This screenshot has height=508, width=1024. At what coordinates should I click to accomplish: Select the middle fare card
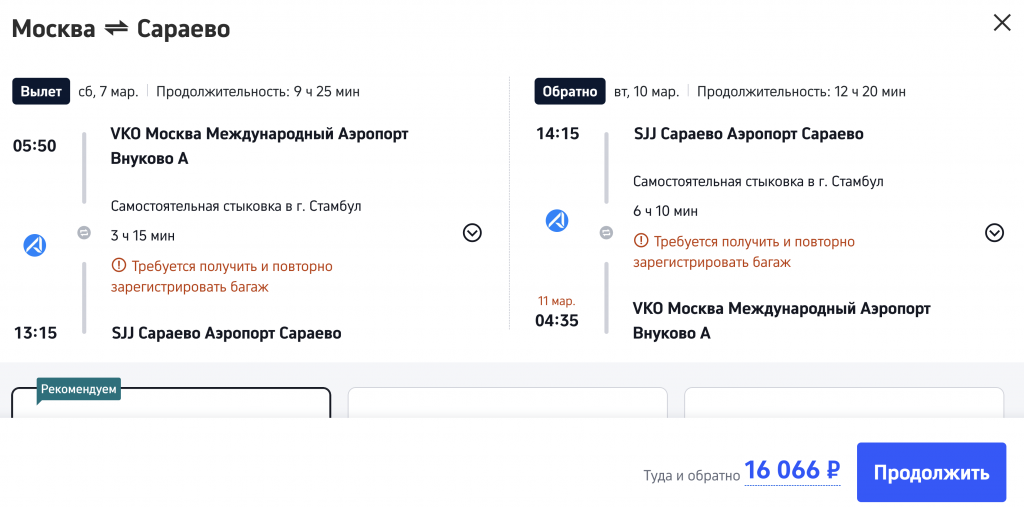coord(507,403)
